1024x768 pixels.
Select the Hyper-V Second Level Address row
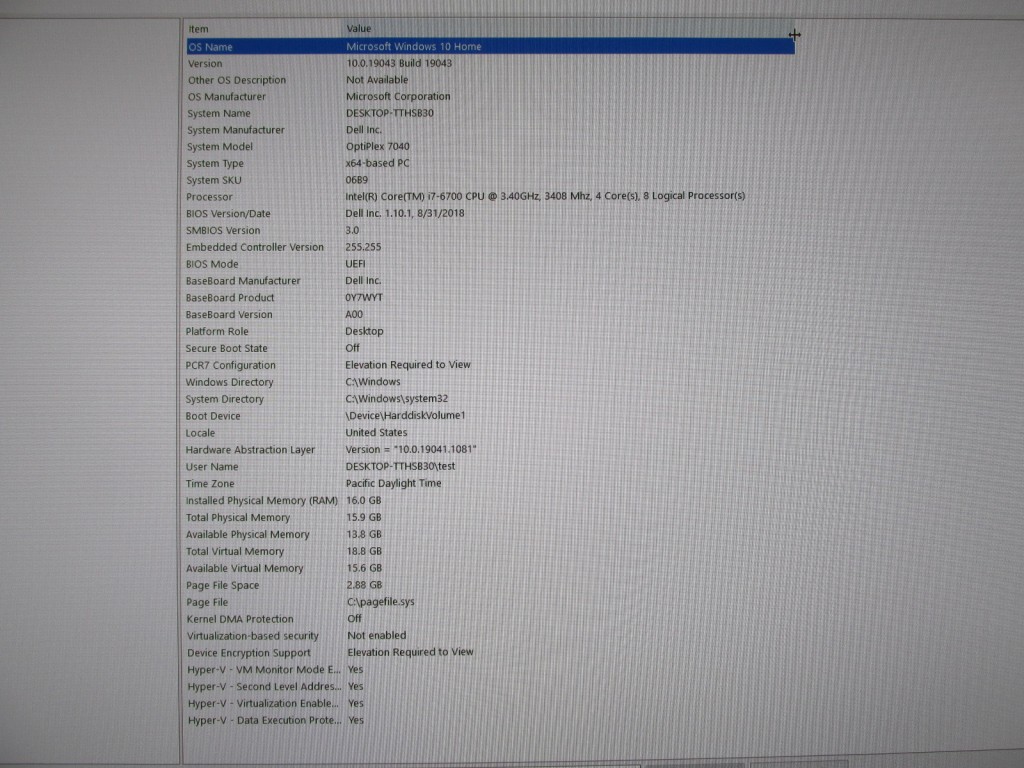[x=490, y=687]
